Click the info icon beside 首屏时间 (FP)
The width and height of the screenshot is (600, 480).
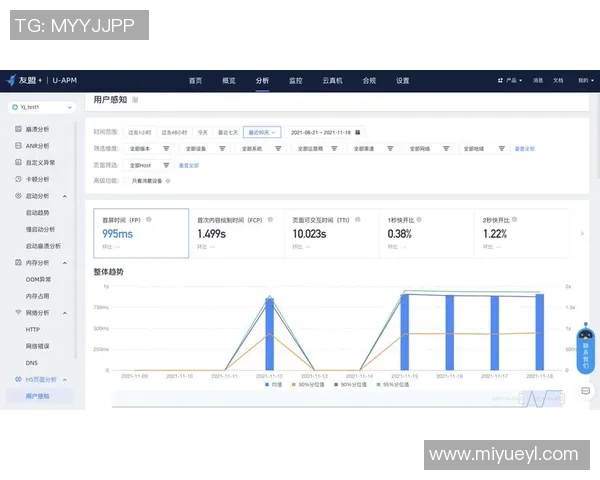149,219
